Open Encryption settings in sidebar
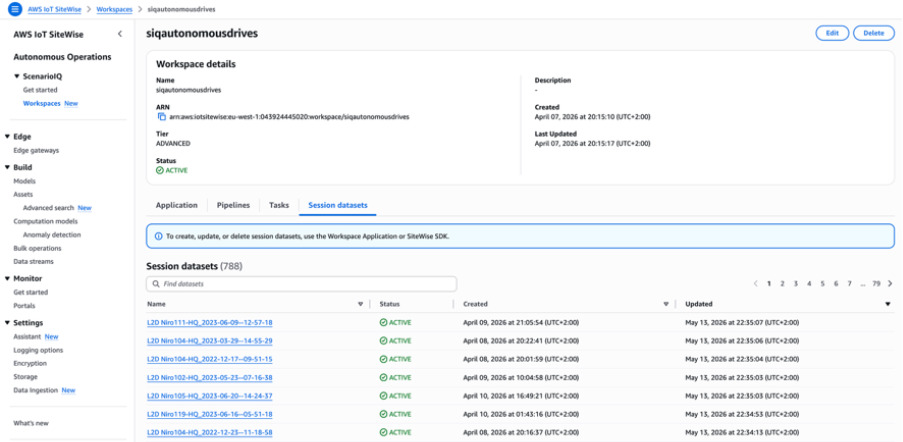Viewport: 903px width, 442px height. [x=30, y=363]
